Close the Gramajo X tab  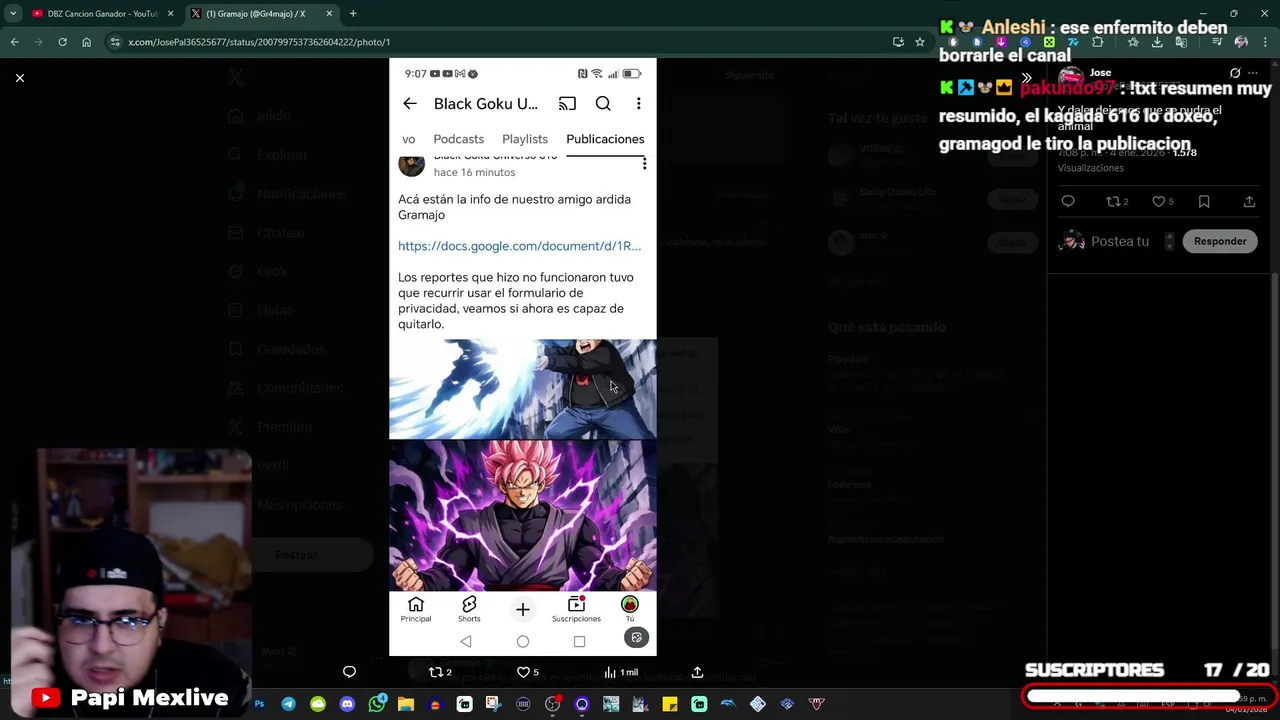point(329,14)
